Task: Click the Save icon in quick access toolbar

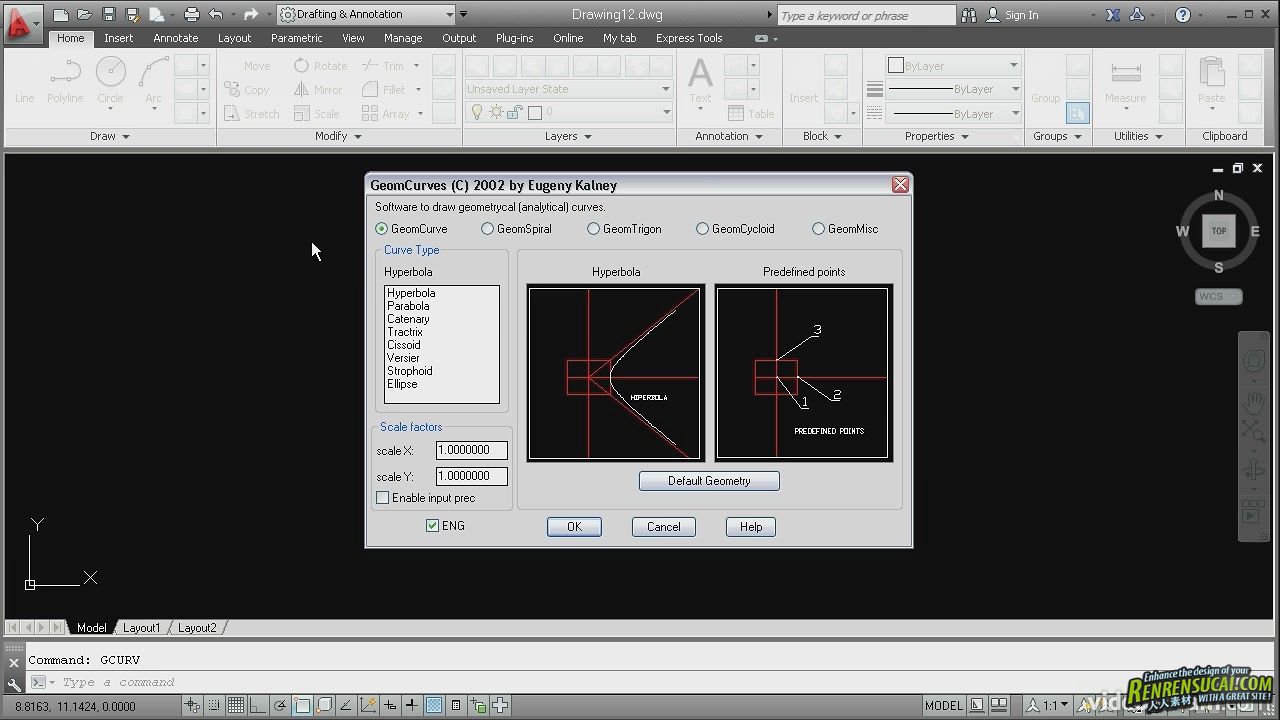Action: (109, 15)
